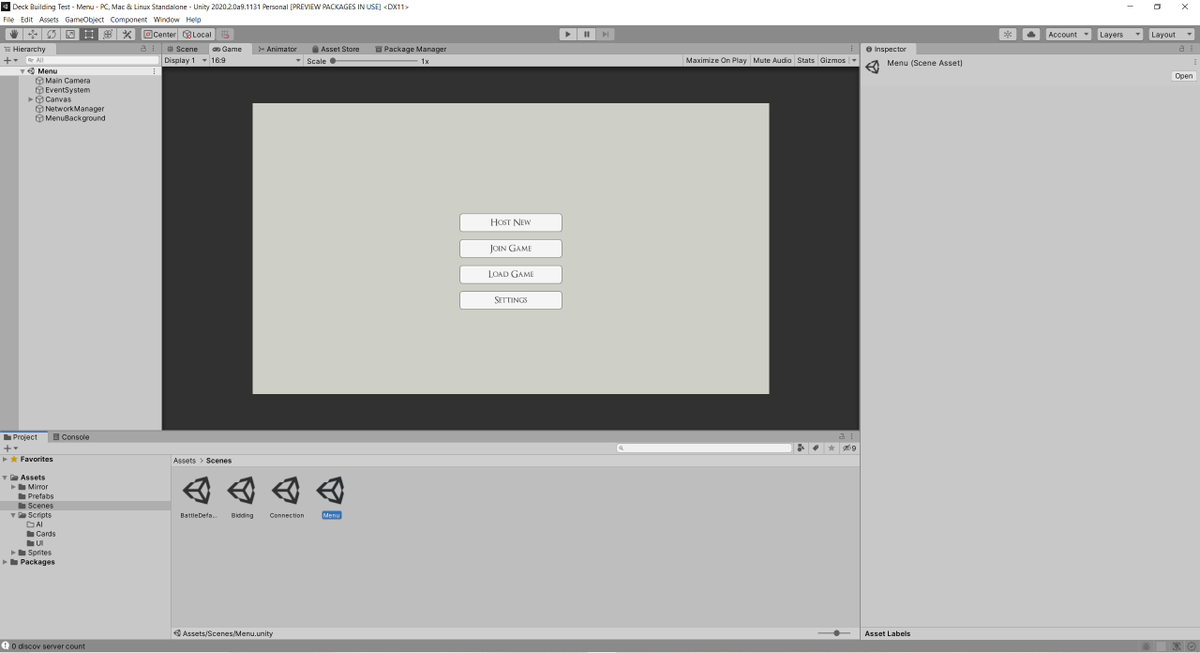Focus the Project search field
Viewport: 1200px width, 653px height.
click(704, 448)
